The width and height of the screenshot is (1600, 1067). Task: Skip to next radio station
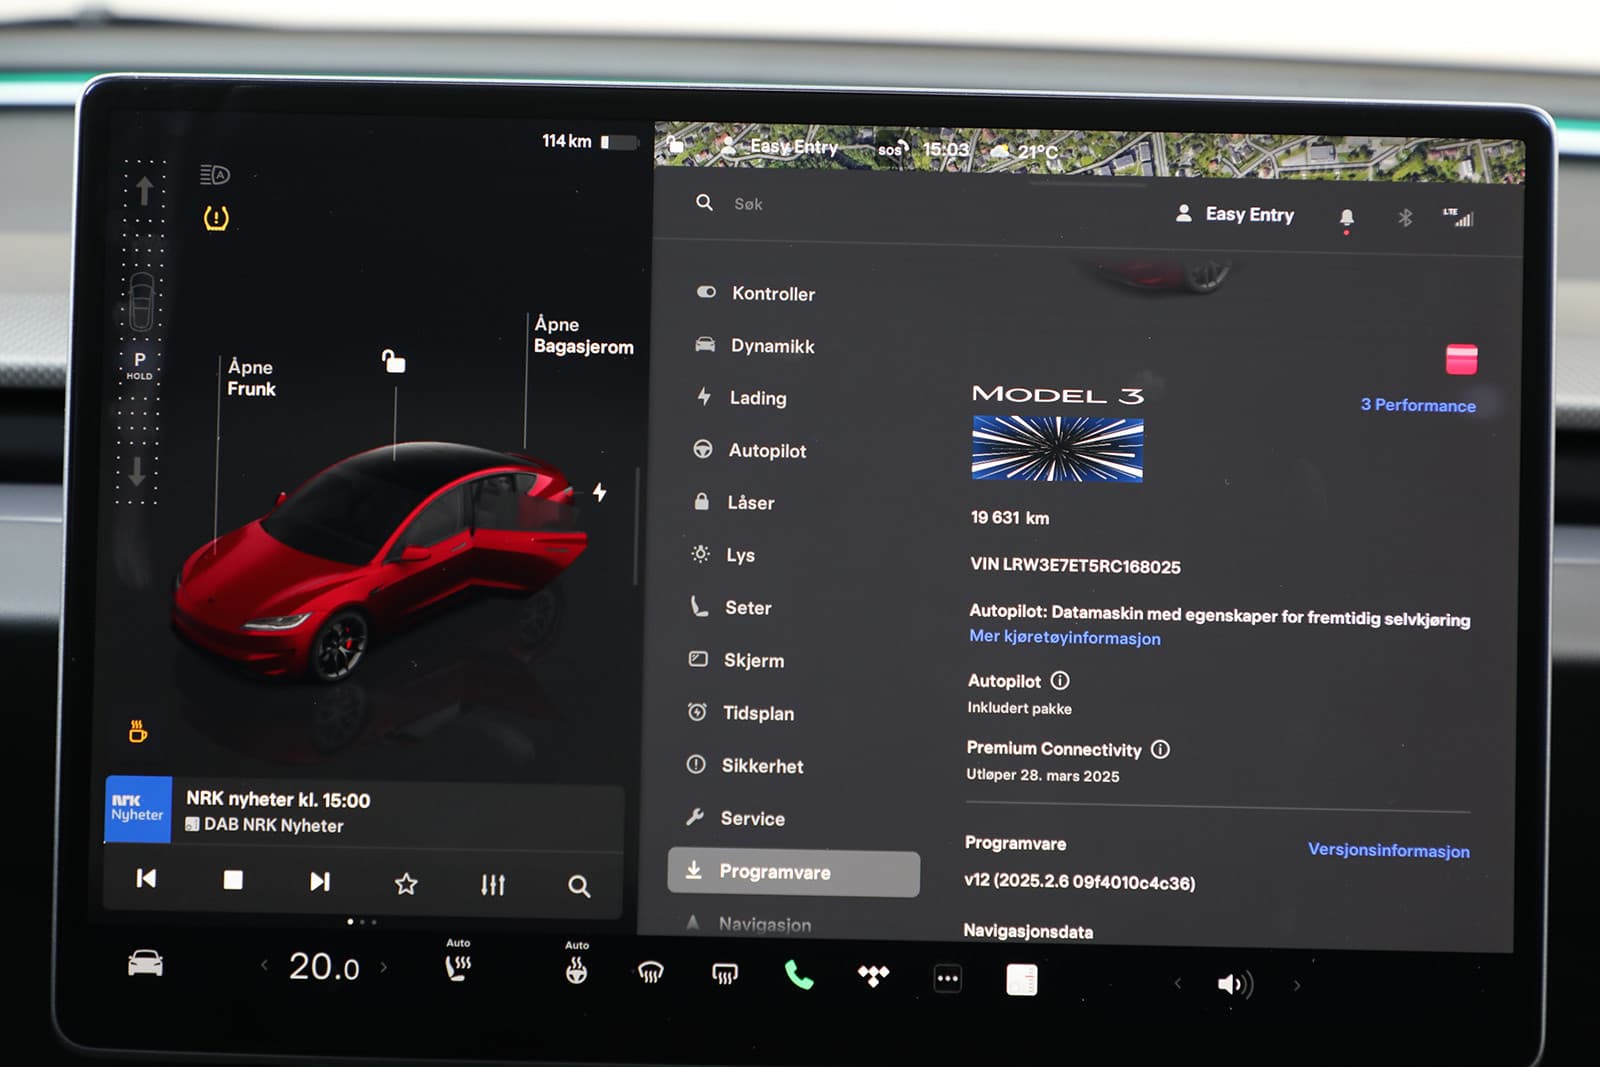tap(320, 881)
